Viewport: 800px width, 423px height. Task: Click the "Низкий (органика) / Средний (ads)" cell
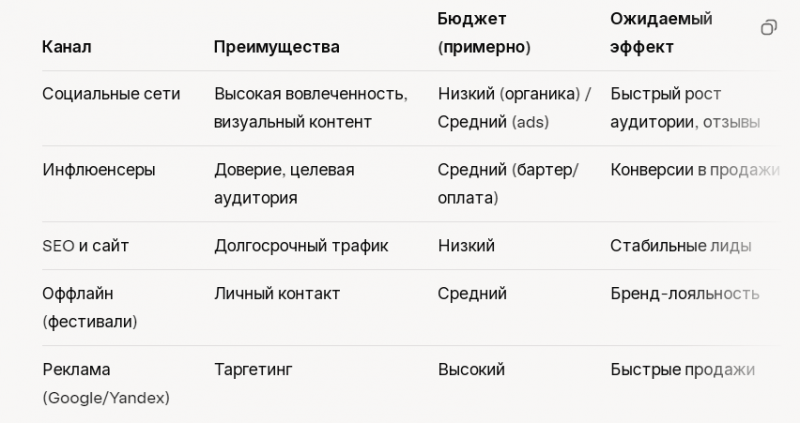(x=514, y=108)
